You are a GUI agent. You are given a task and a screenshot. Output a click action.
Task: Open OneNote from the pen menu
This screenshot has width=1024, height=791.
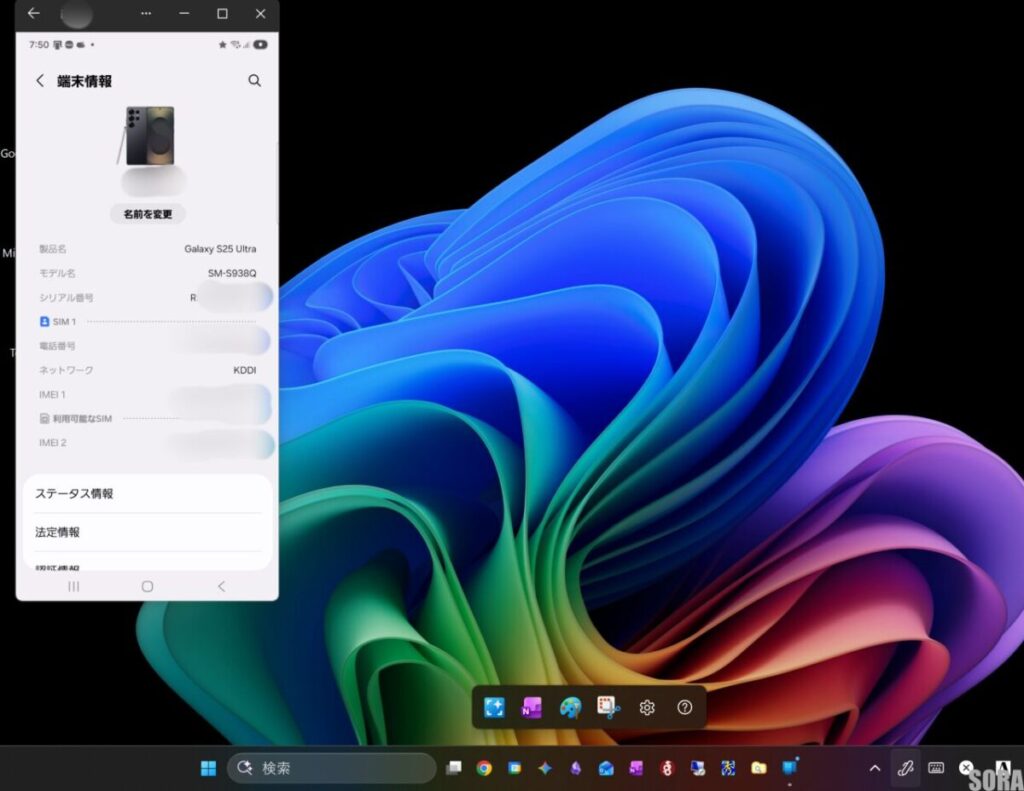tap(532, 708)
